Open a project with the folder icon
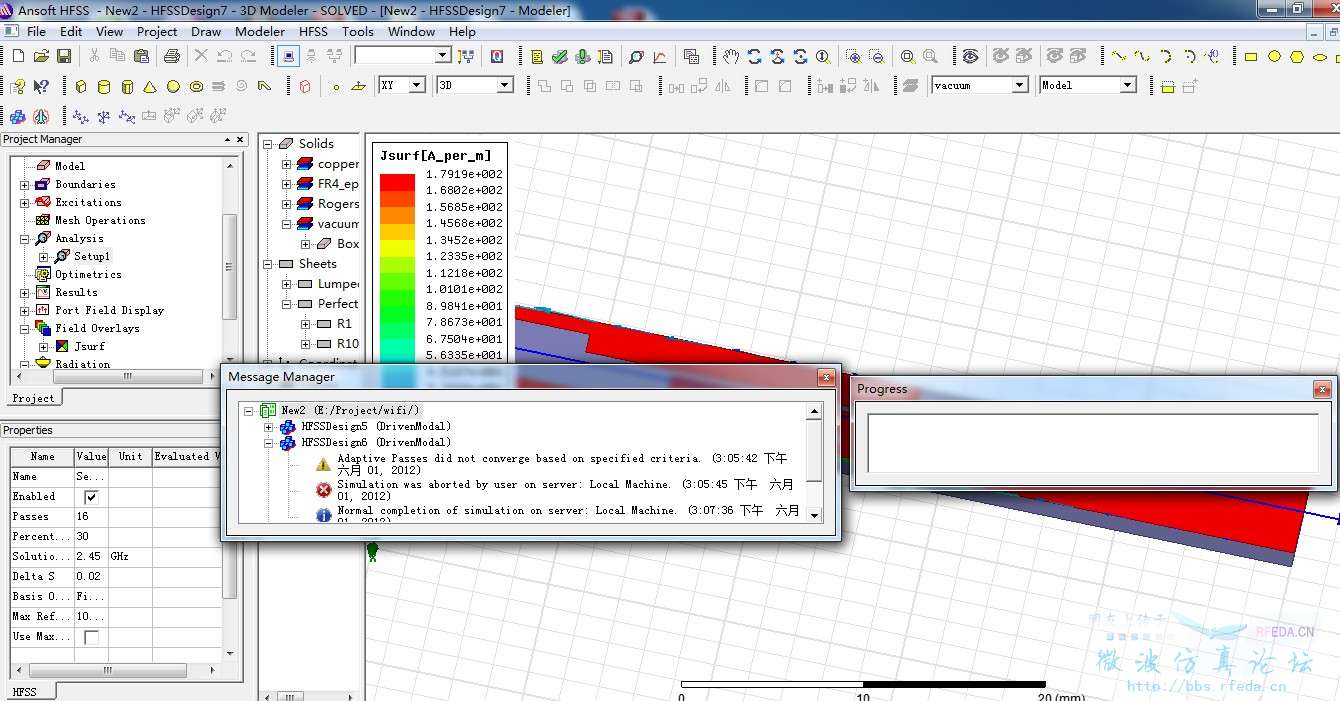1340x701 pixels. [41, 56]
